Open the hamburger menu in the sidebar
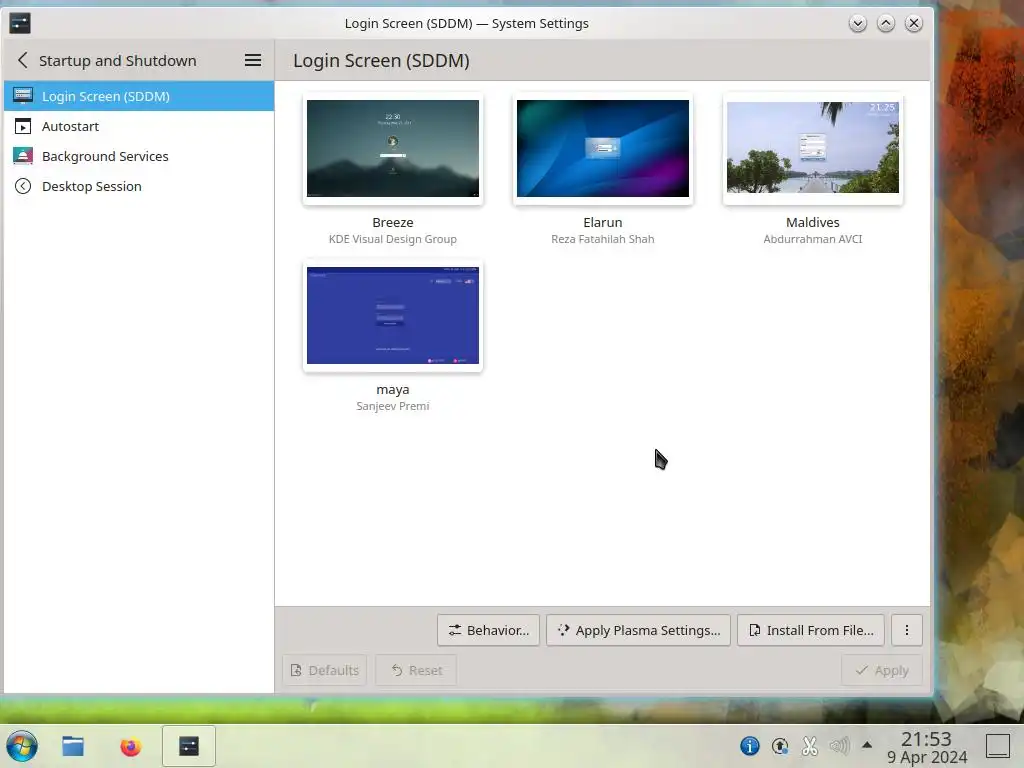The image size is (1024, 768). tap(253, 61)
